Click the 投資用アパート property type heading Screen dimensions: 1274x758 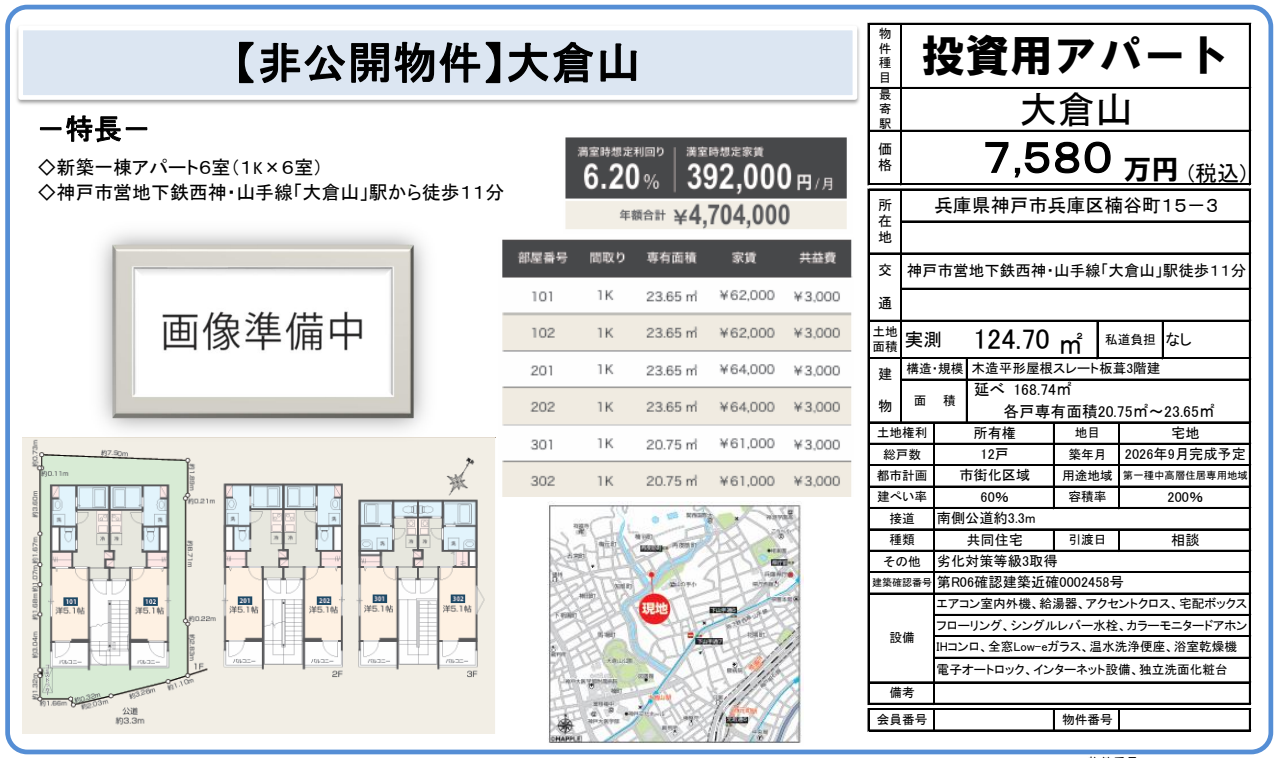1075,56
